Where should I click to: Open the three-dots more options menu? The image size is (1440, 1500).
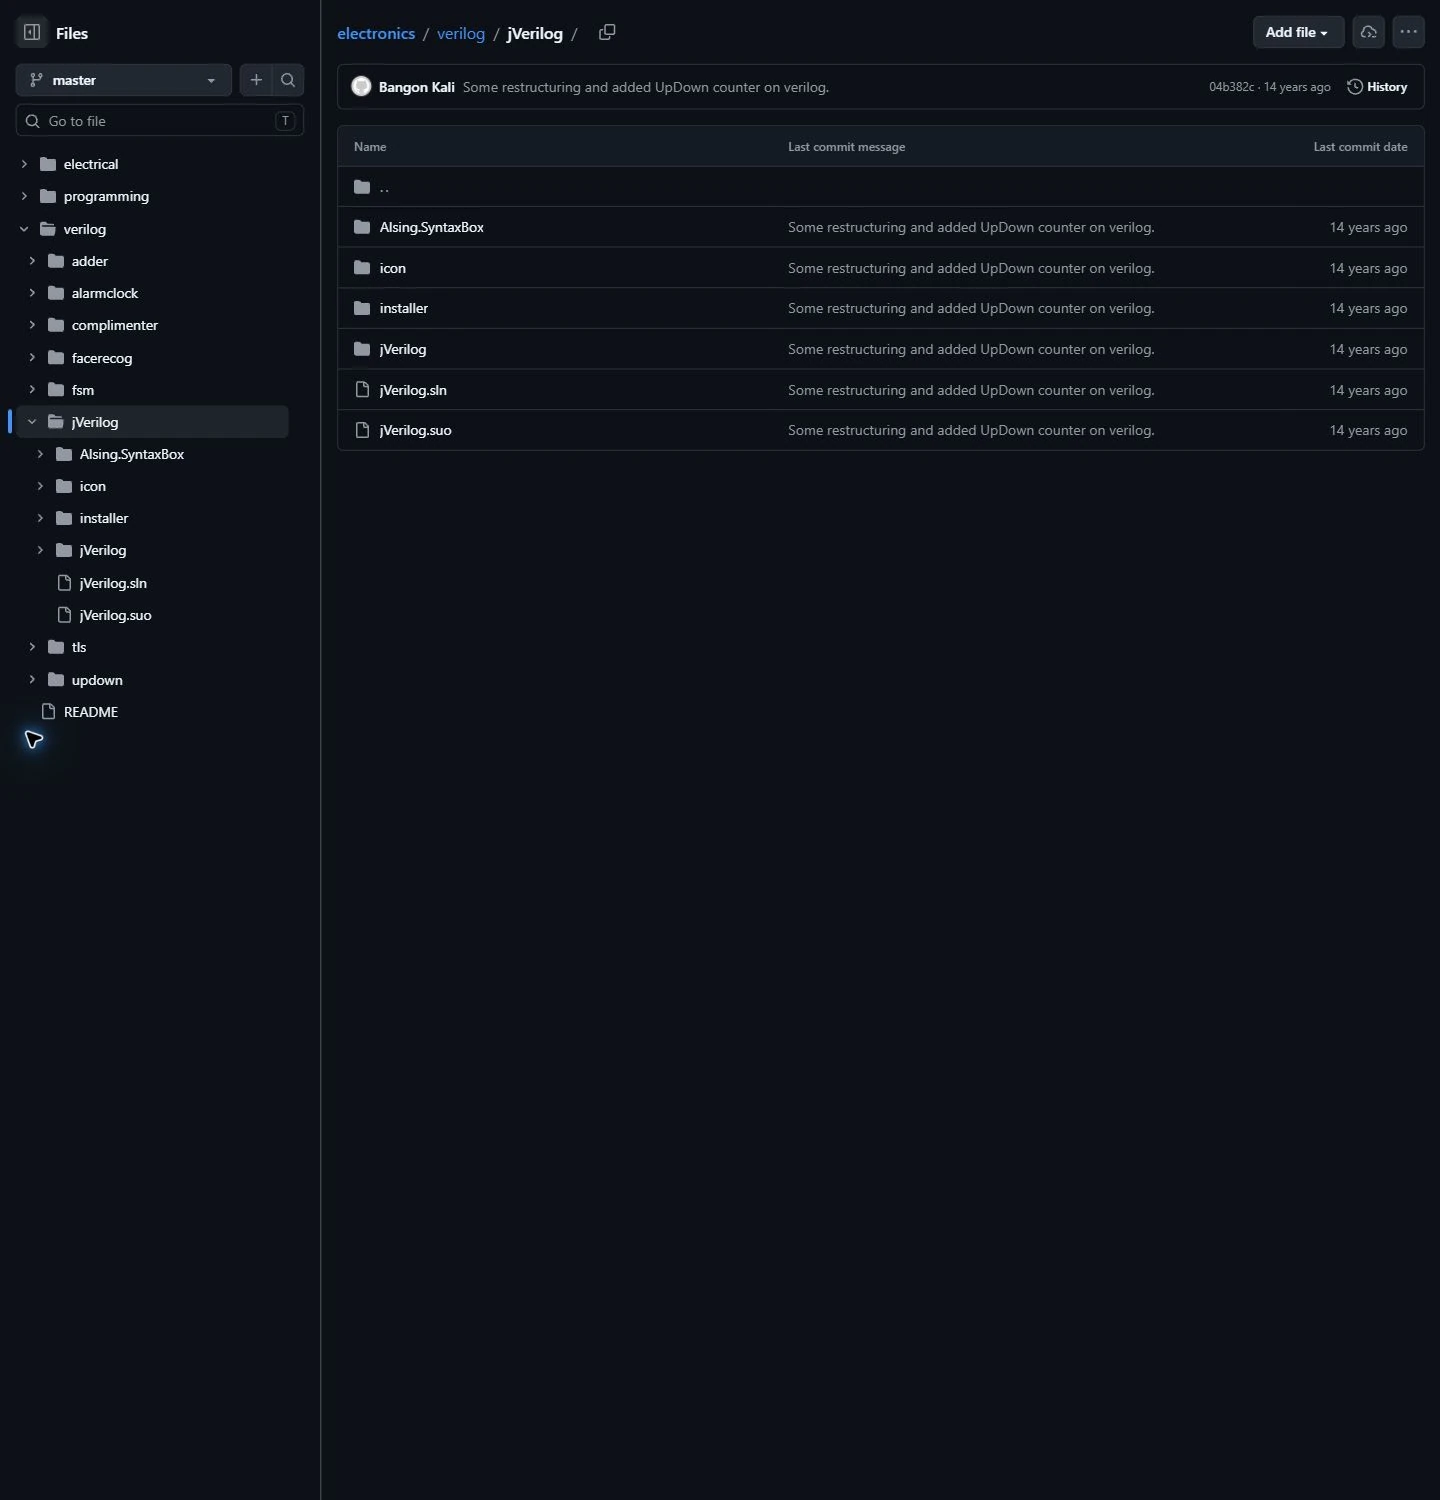coord(1408,32)
